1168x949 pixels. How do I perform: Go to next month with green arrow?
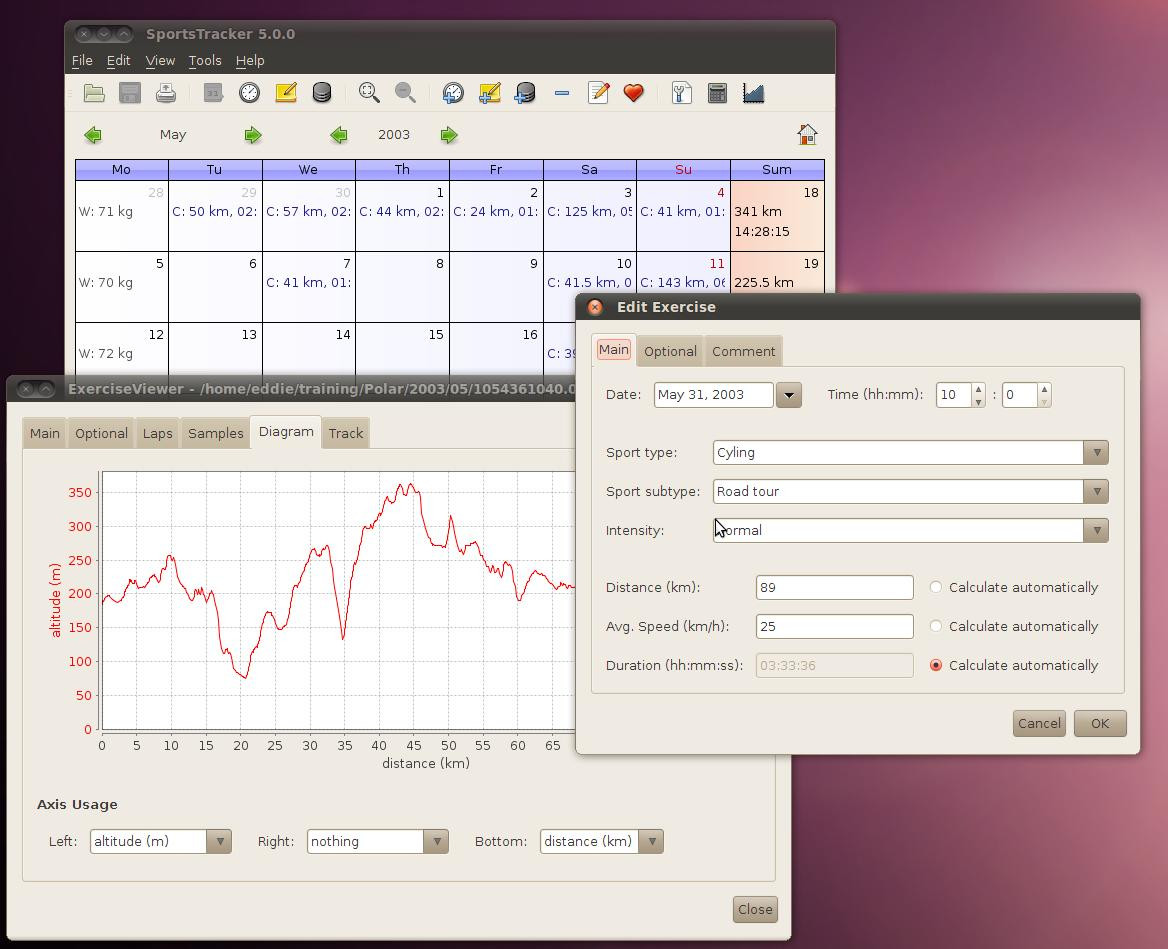point(253,135)
